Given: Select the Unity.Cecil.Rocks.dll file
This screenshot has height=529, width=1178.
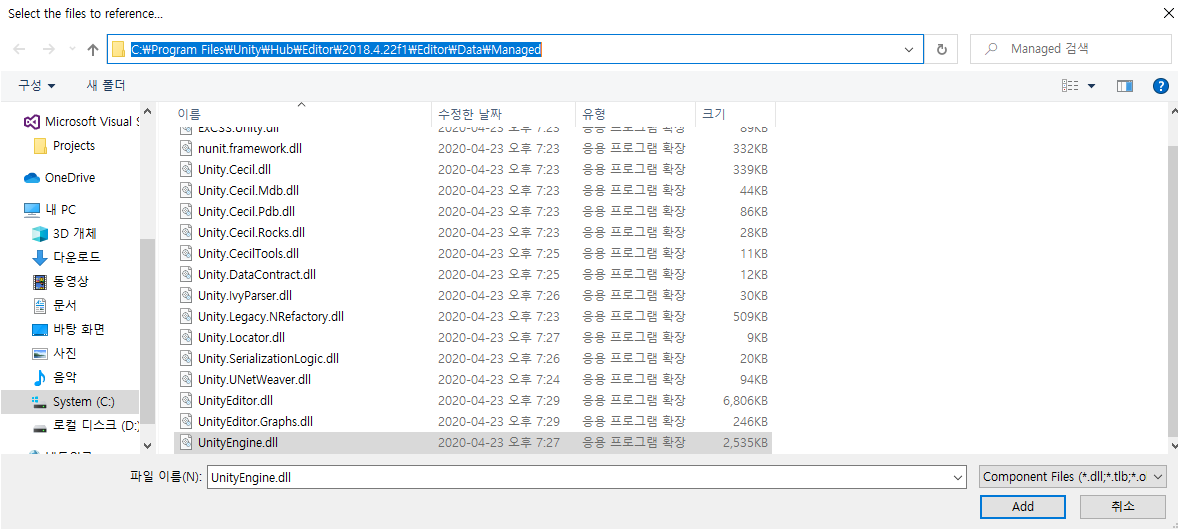Looking at the screenshot, I should [x=473, y=233].
